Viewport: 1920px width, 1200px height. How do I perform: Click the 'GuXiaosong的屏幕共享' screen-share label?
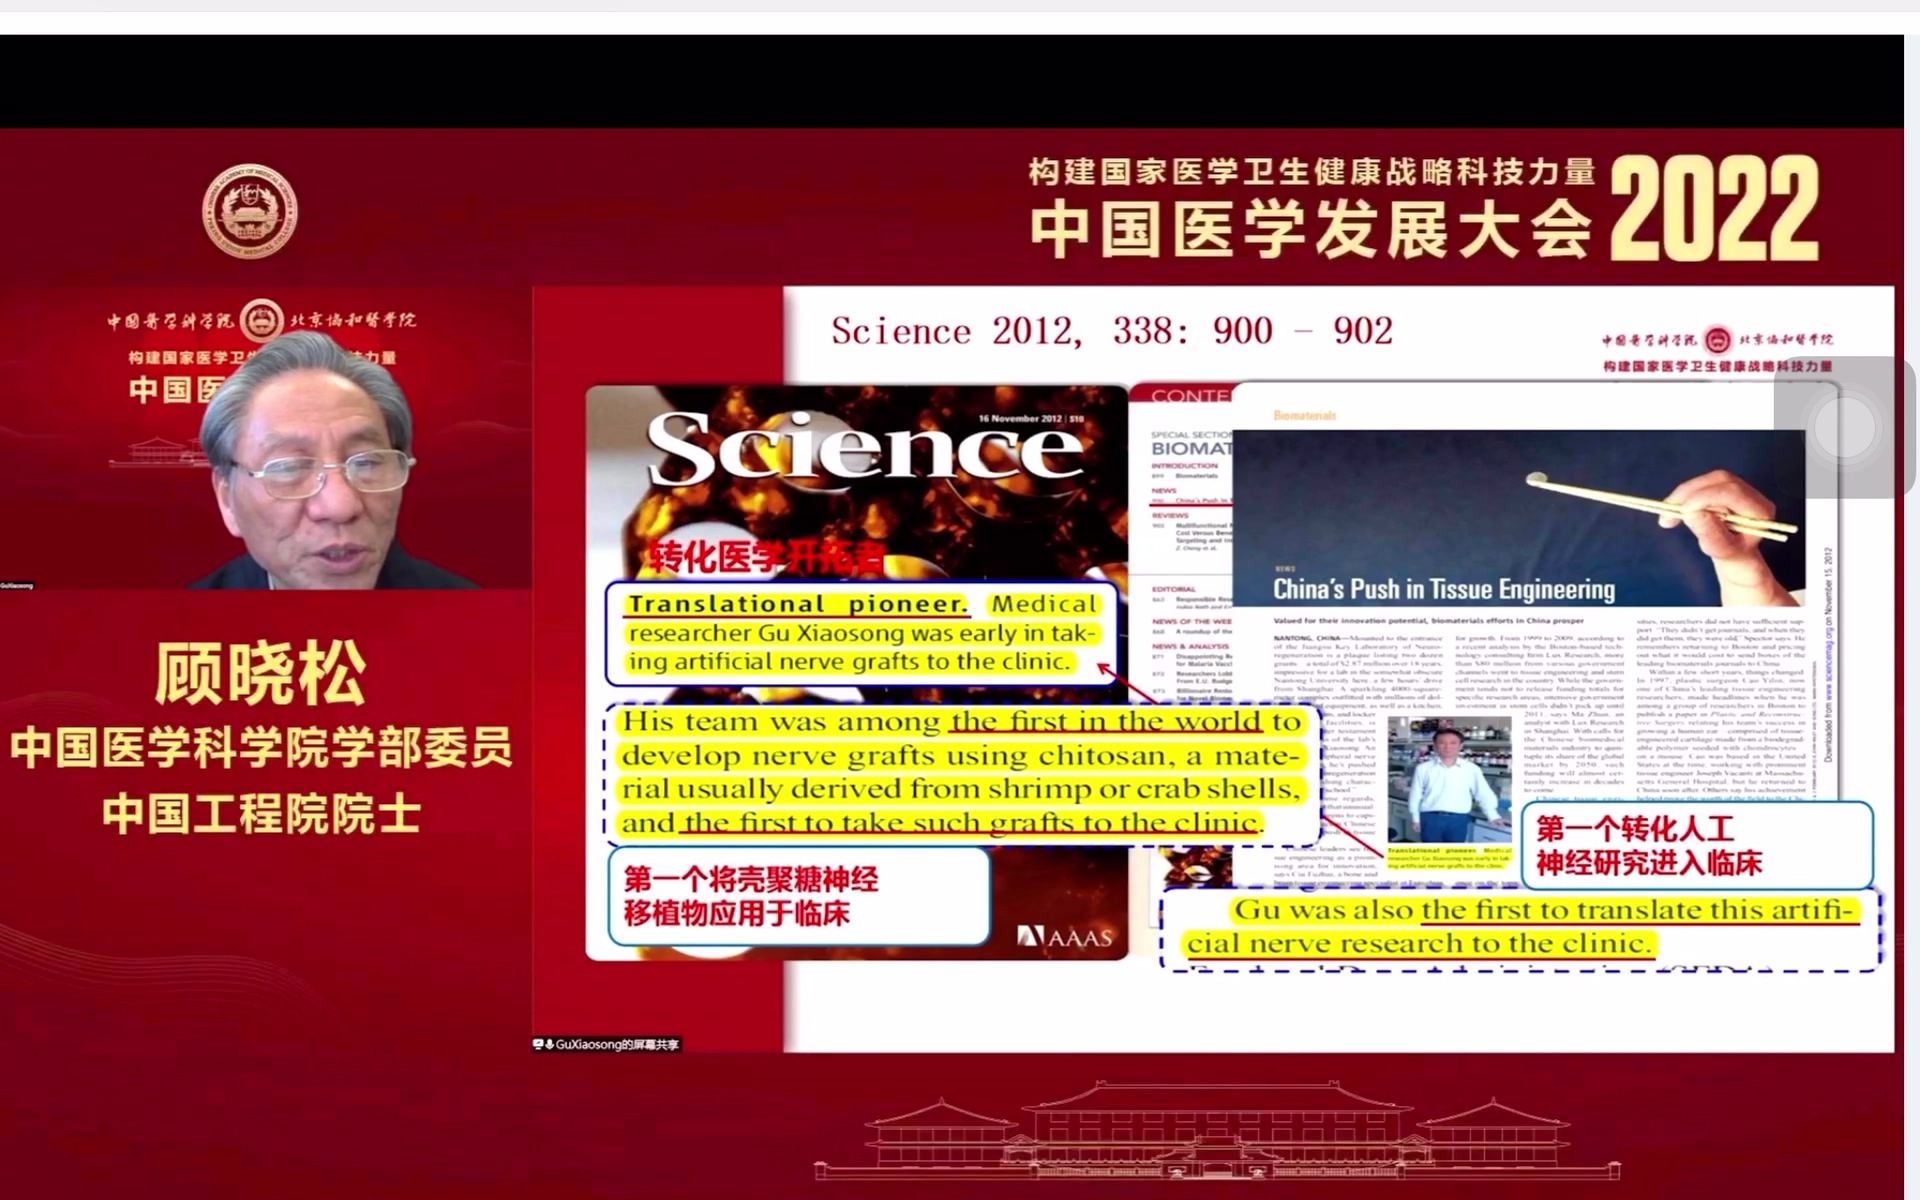coord(607,1044)
